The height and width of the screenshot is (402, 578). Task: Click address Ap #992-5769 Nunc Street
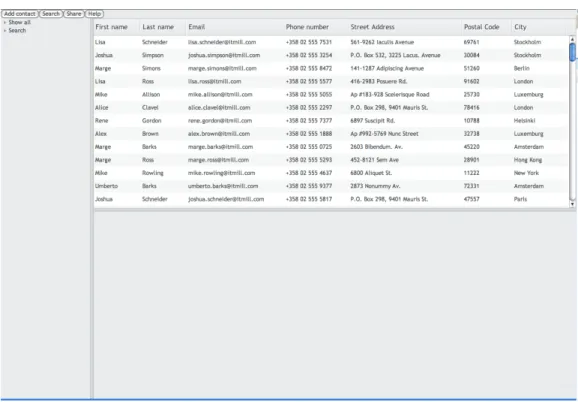point(384,134)
